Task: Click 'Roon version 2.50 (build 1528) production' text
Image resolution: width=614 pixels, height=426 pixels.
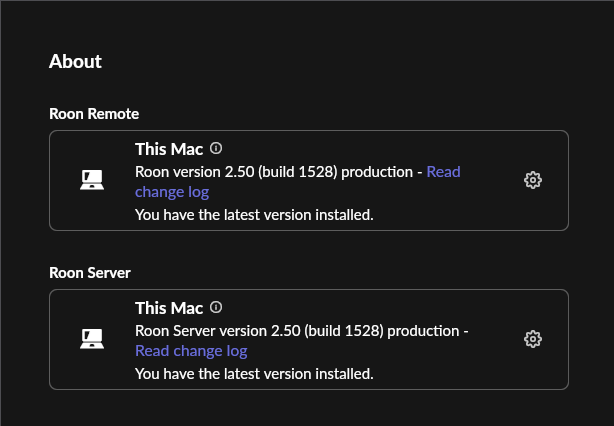Action: [274, 172]
